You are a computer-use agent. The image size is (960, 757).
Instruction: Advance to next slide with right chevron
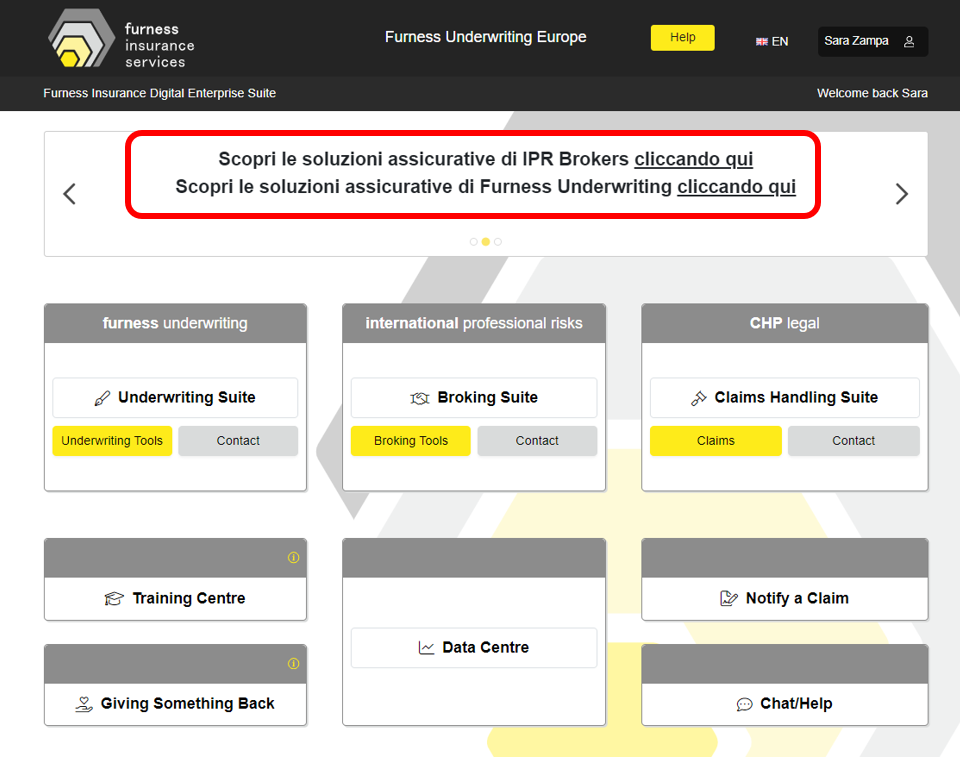901,194
